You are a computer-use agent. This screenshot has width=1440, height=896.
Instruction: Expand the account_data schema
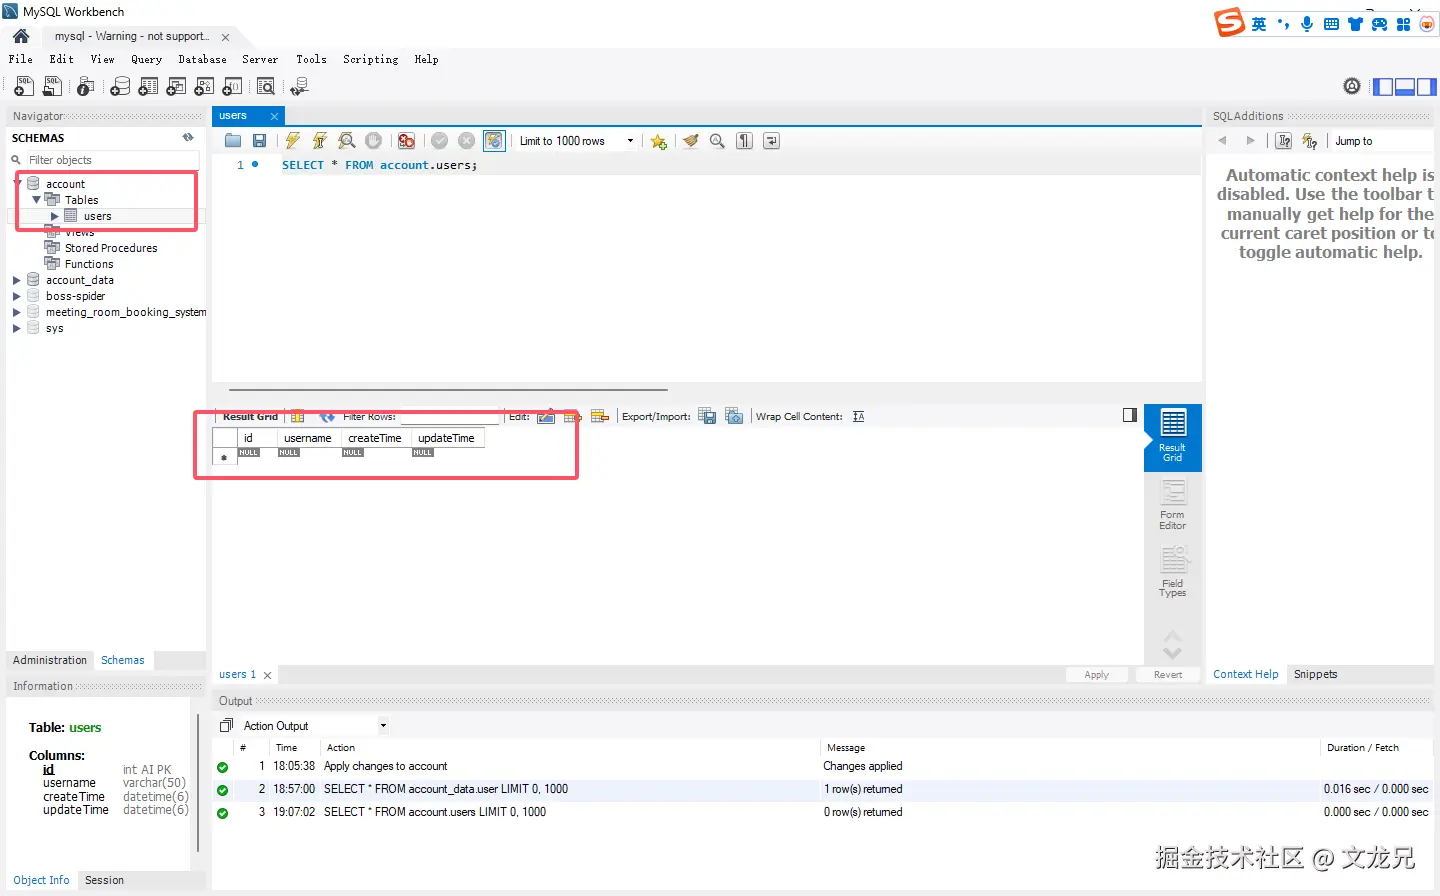17,280
